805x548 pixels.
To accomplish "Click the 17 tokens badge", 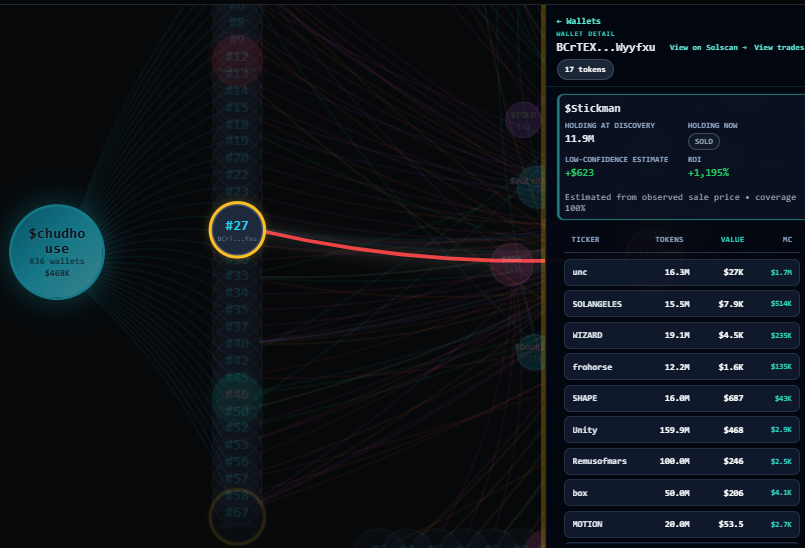I will click(x=585, y=69).
